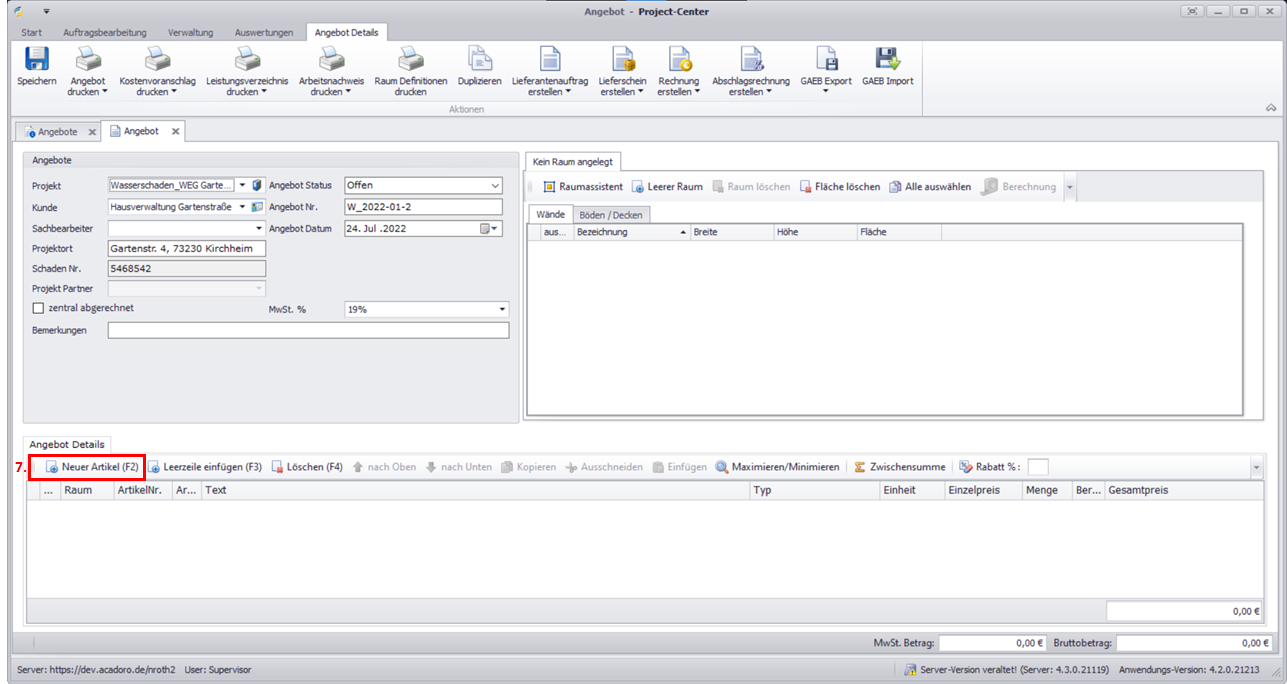The height and width of the screenshot is (684, 1287).
Task: Click Leerzeile einfügen (F3) button
Action: coord(205,467)
